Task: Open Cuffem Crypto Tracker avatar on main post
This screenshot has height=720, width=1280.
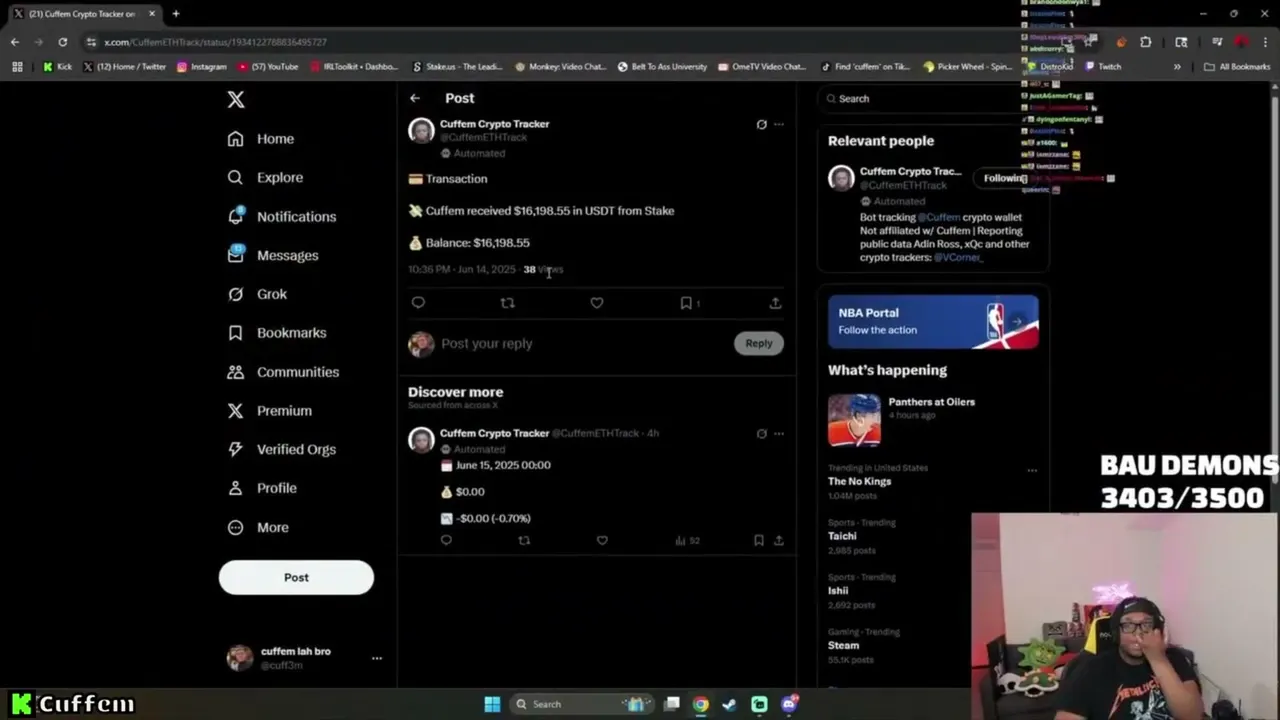Action: tap(421, 131)
